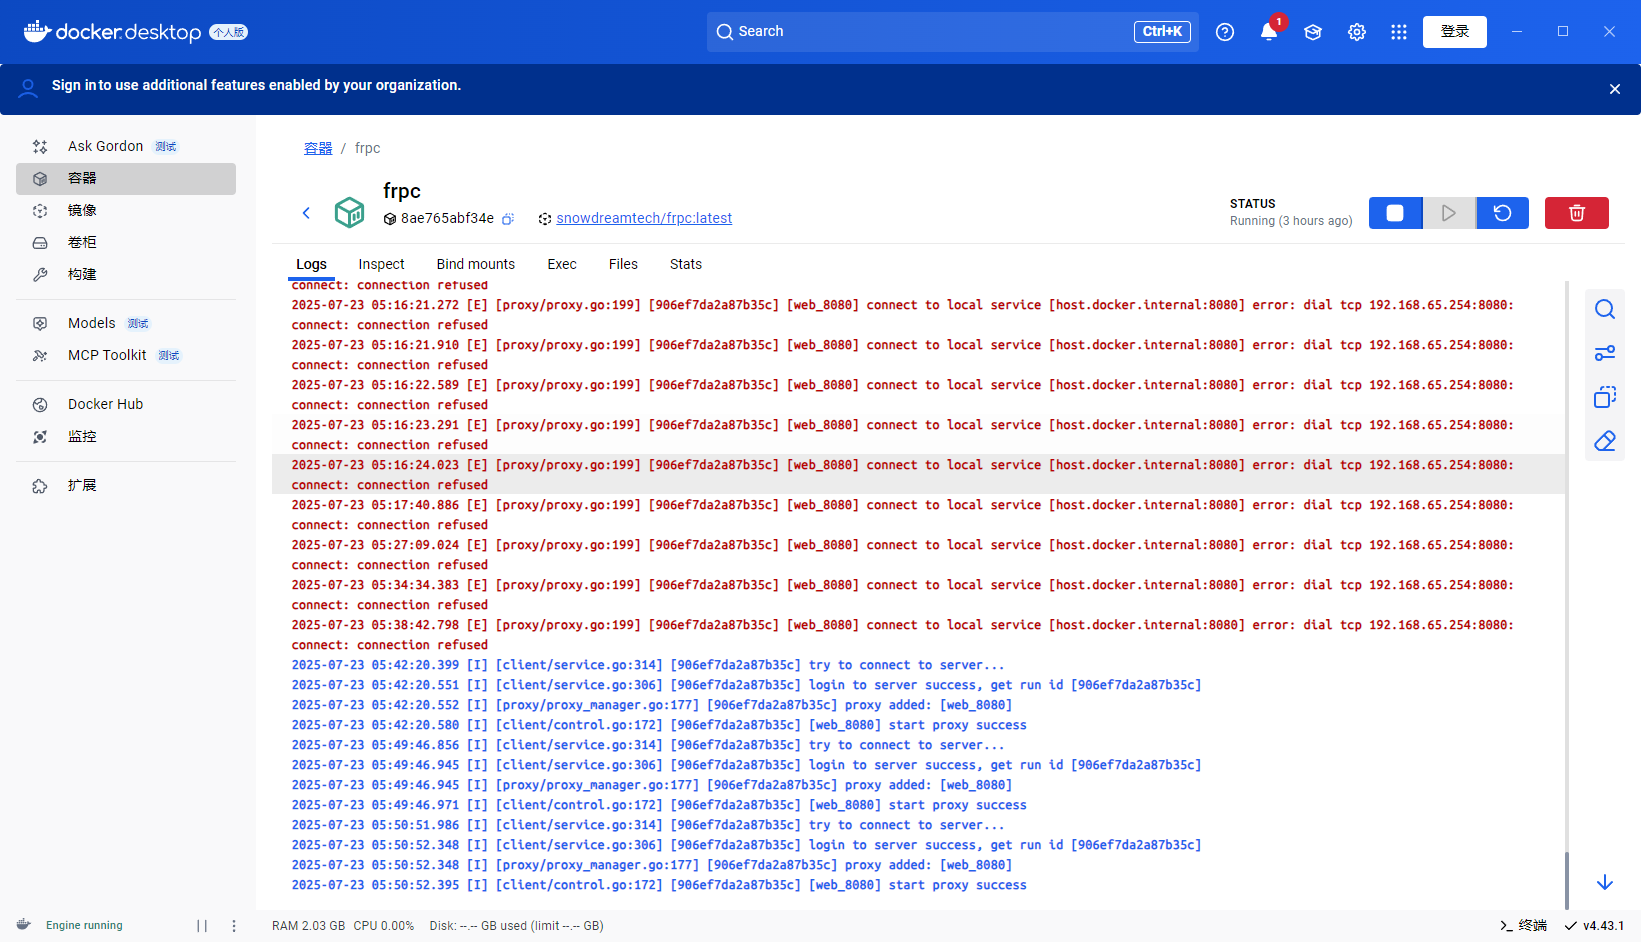Open the log display options

coord(1604,353)
